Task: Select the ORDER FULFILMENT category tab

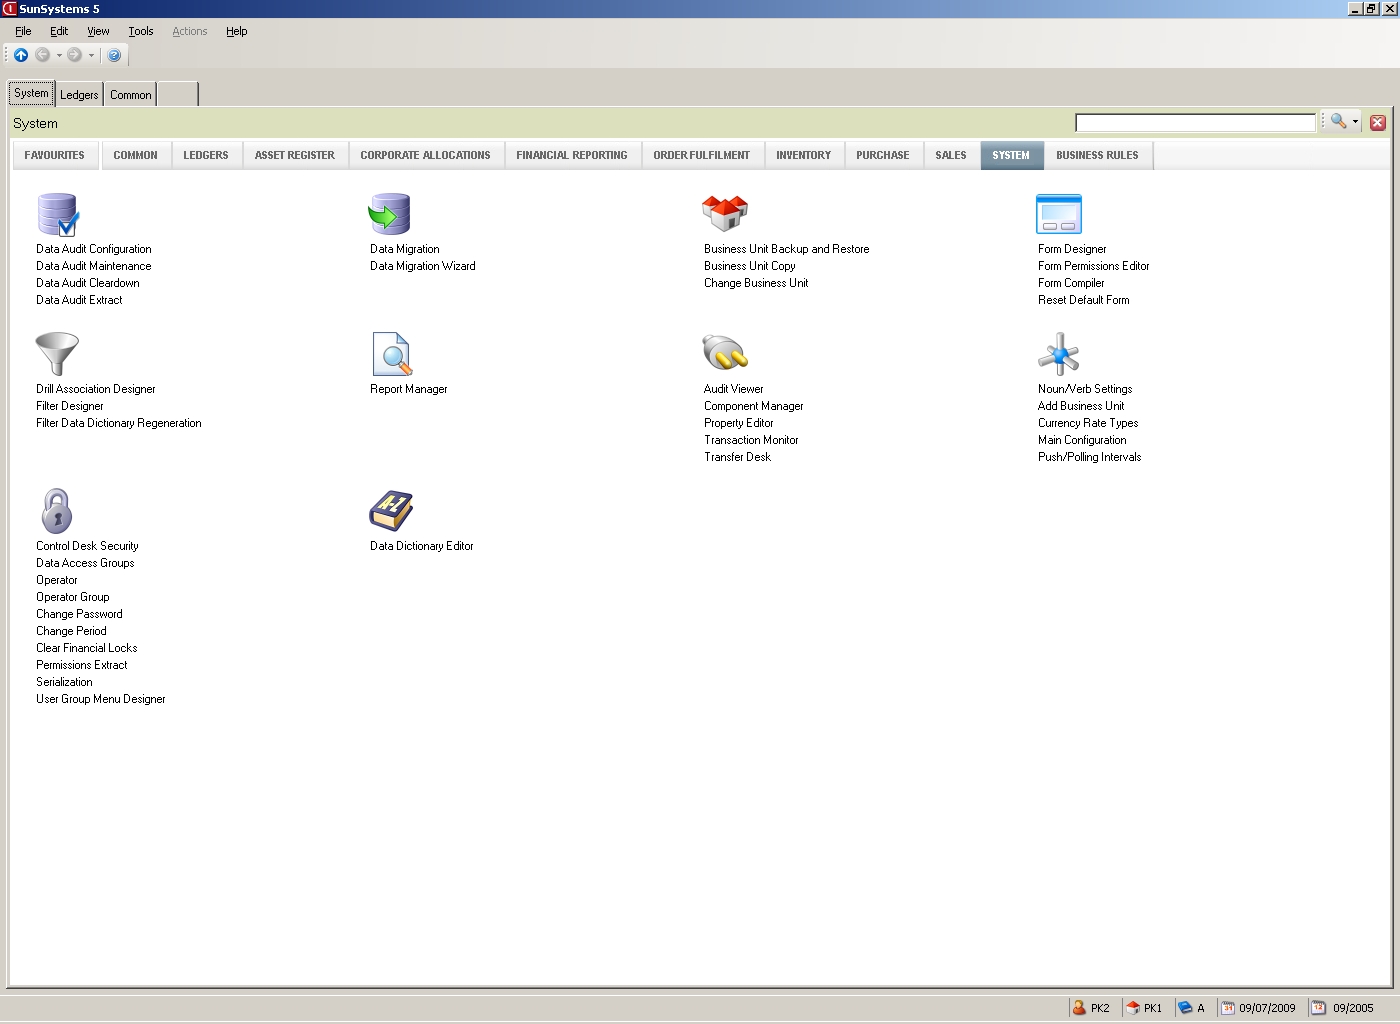Action: [702, 155]
